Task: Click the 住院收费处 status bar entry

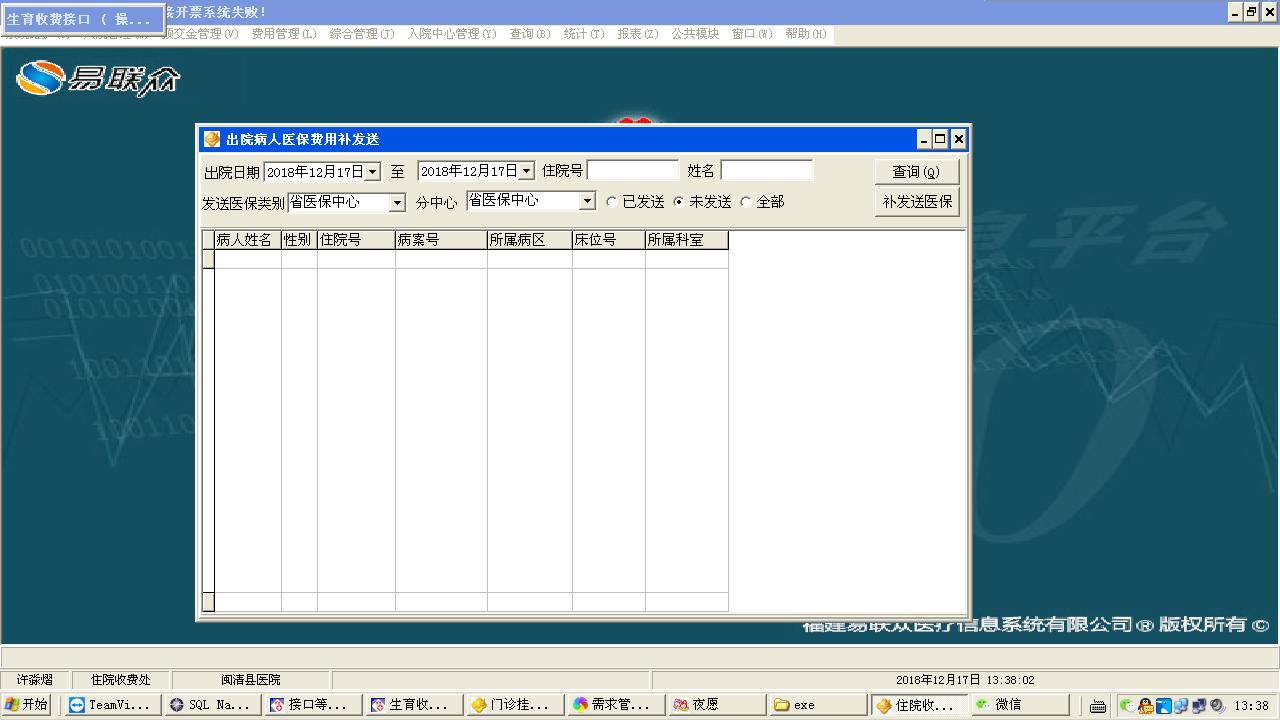Action: [120, 680]
